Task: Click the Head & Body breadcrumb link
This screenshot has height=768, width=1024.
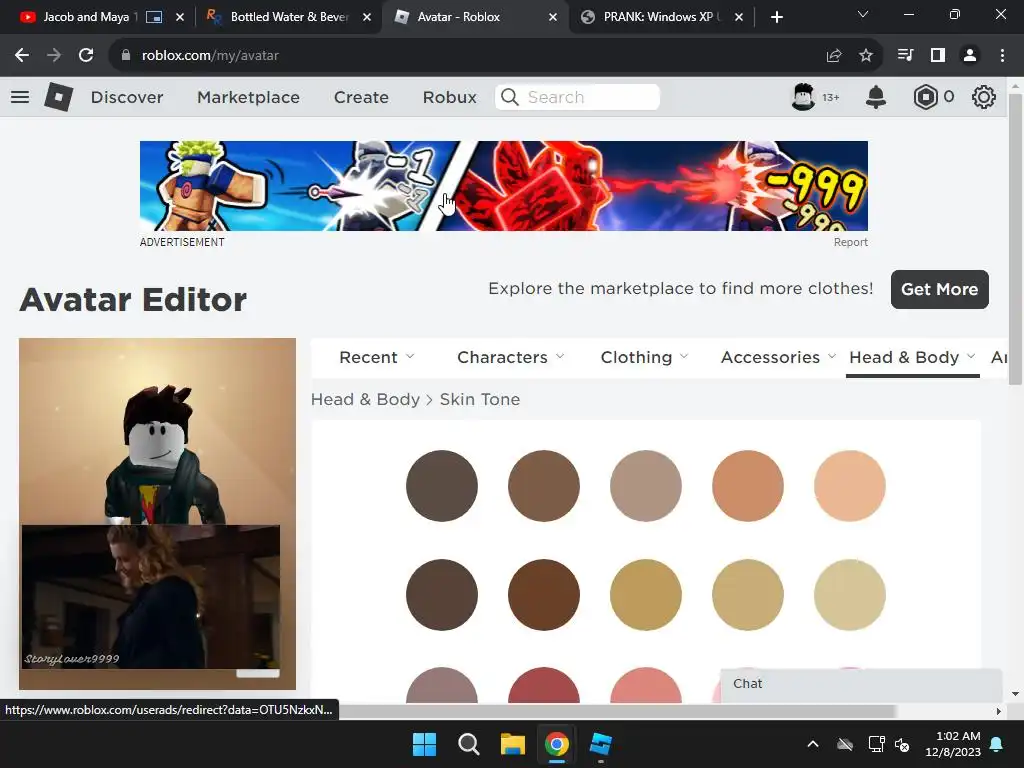Action: click(365, 399)
